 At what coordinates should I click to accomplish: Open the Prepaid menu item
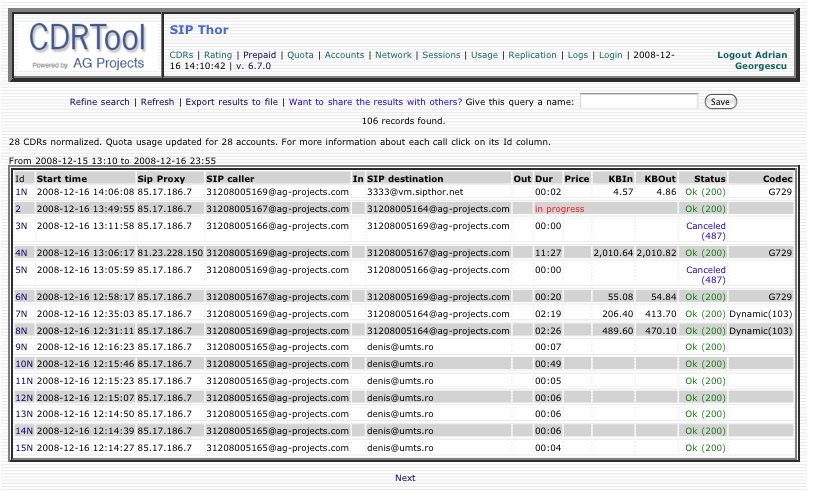point(259,55)
